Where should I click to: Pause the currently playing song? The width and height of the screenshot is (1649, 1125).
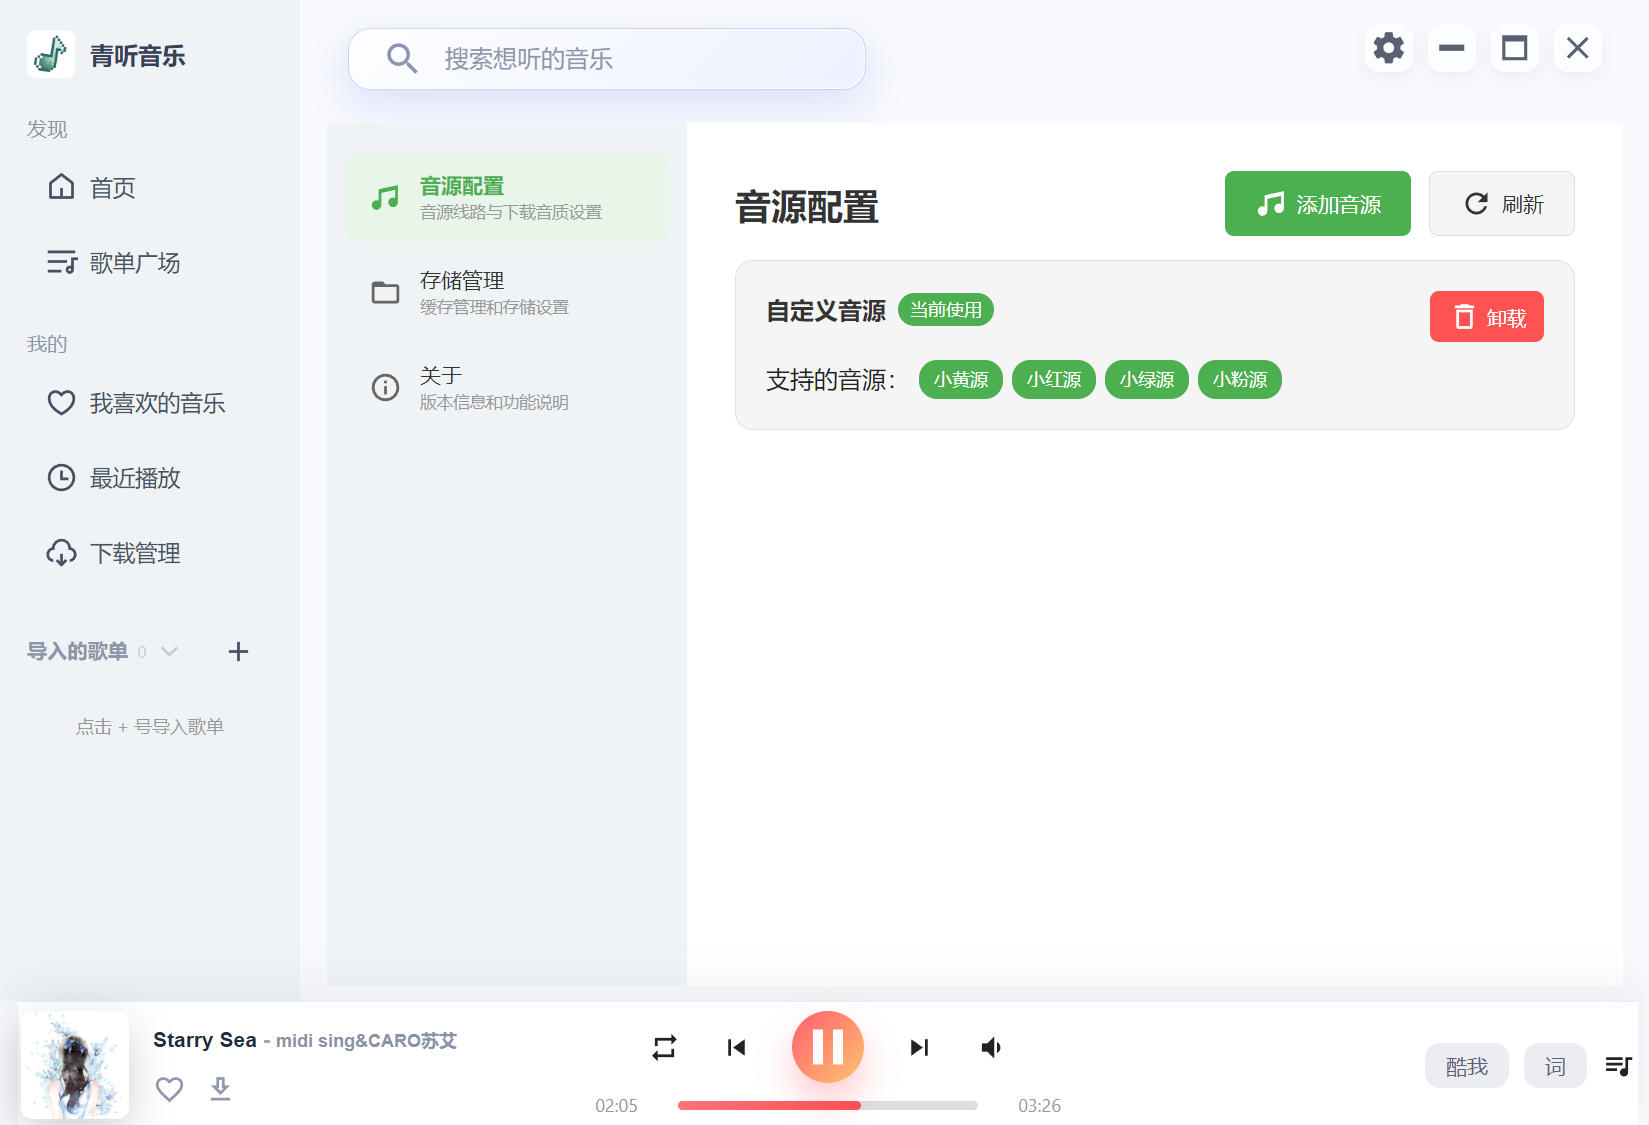(x=827, y=1047)
